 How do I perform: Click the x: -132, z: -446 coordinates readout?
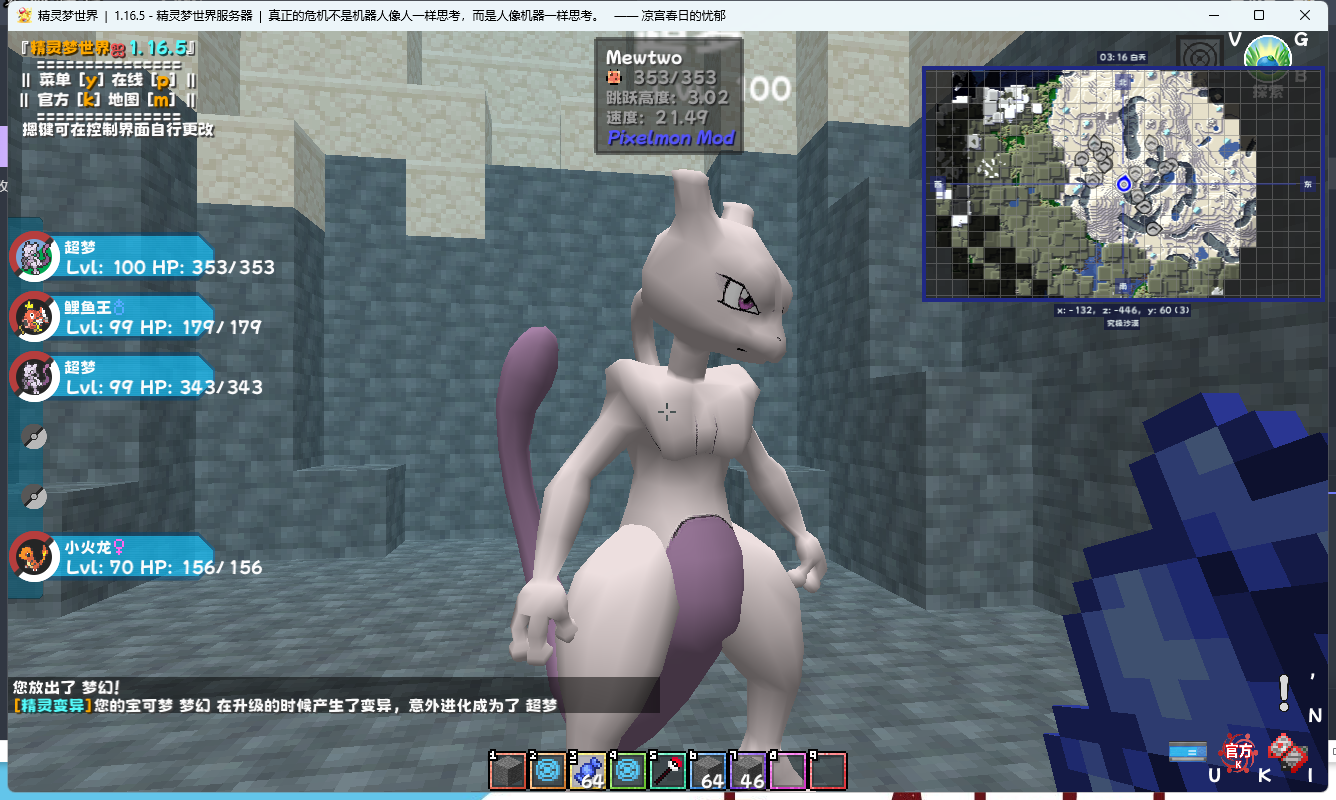(1123, 311)
